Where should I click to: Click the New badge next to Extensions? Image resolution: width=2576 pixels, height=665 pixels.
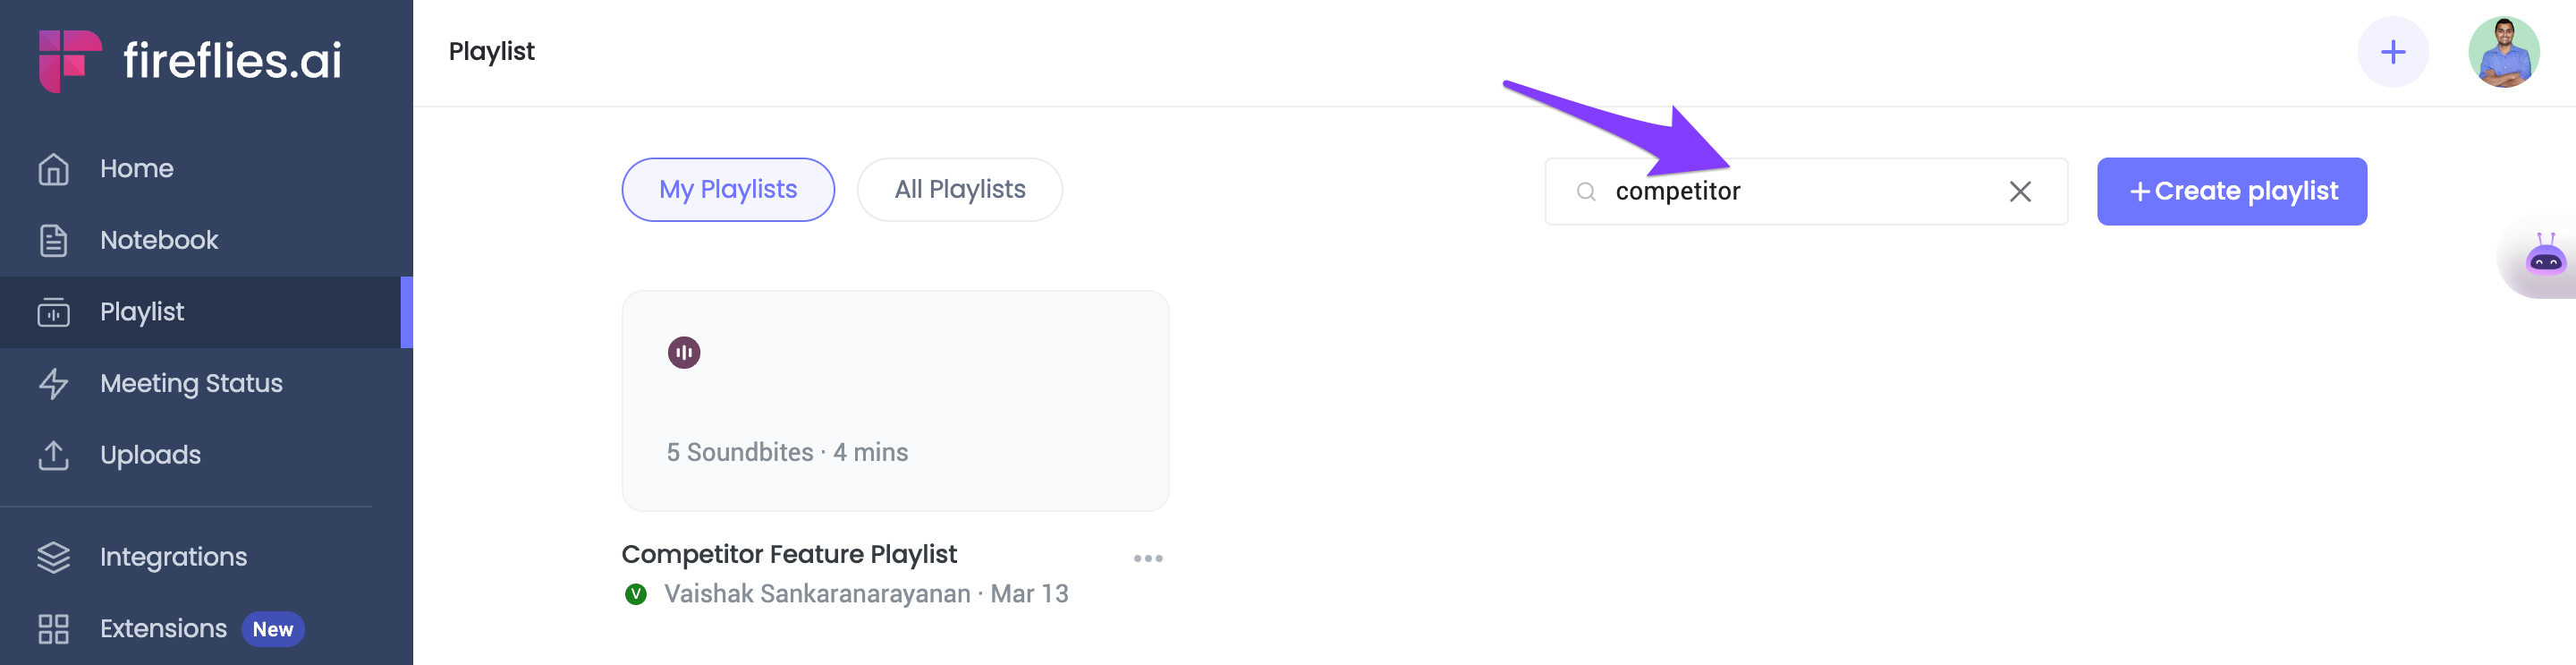click(273, 629)
